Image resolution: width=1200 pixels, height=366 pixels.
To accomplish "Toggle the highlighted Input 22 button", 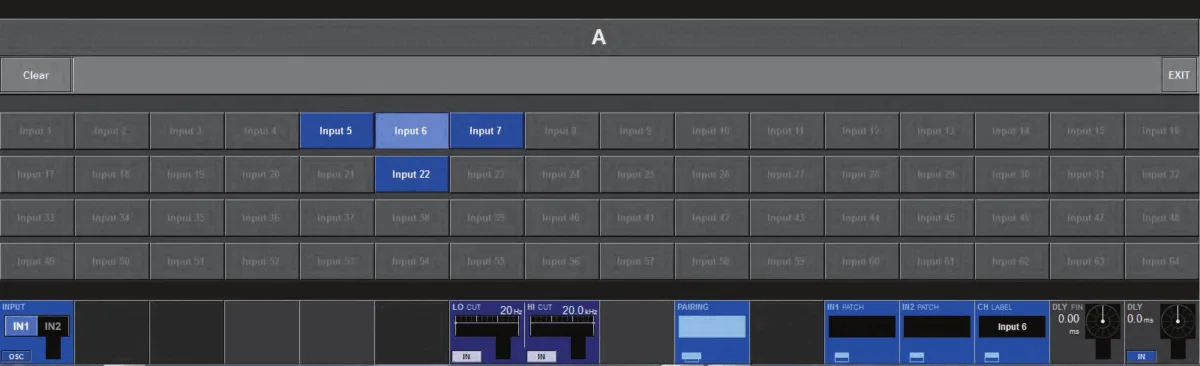I will 411,175.
